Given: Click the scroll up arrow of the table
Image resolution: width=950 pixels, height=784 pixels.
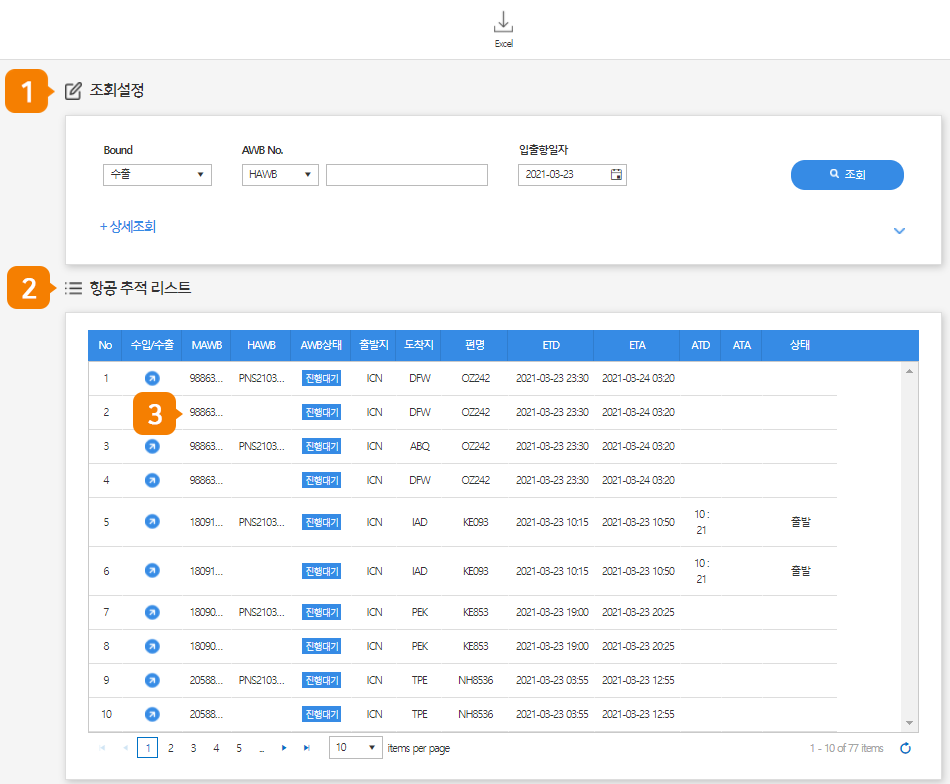Looking at the screenshot, I should coord(909,371).
